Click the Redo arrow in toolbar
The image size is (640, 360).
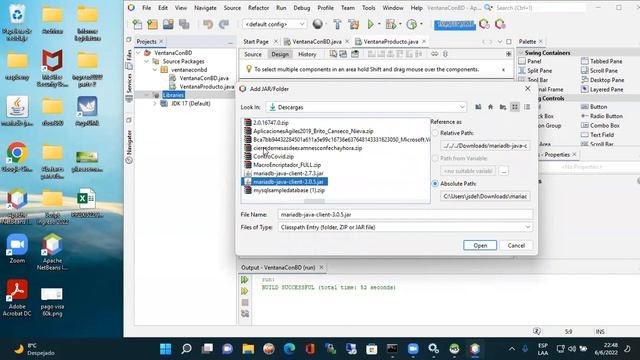(x=224, y=24)
